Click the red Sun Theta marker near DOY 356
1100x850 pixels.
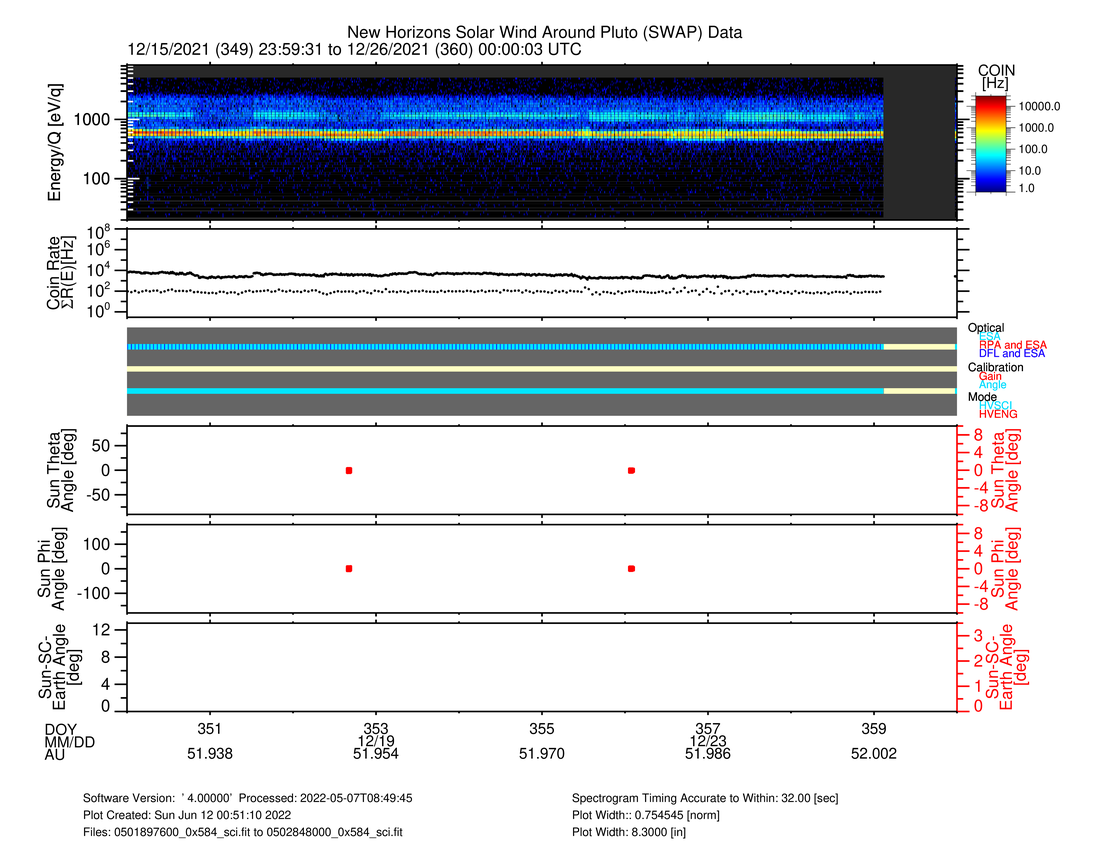coord(631,470)
